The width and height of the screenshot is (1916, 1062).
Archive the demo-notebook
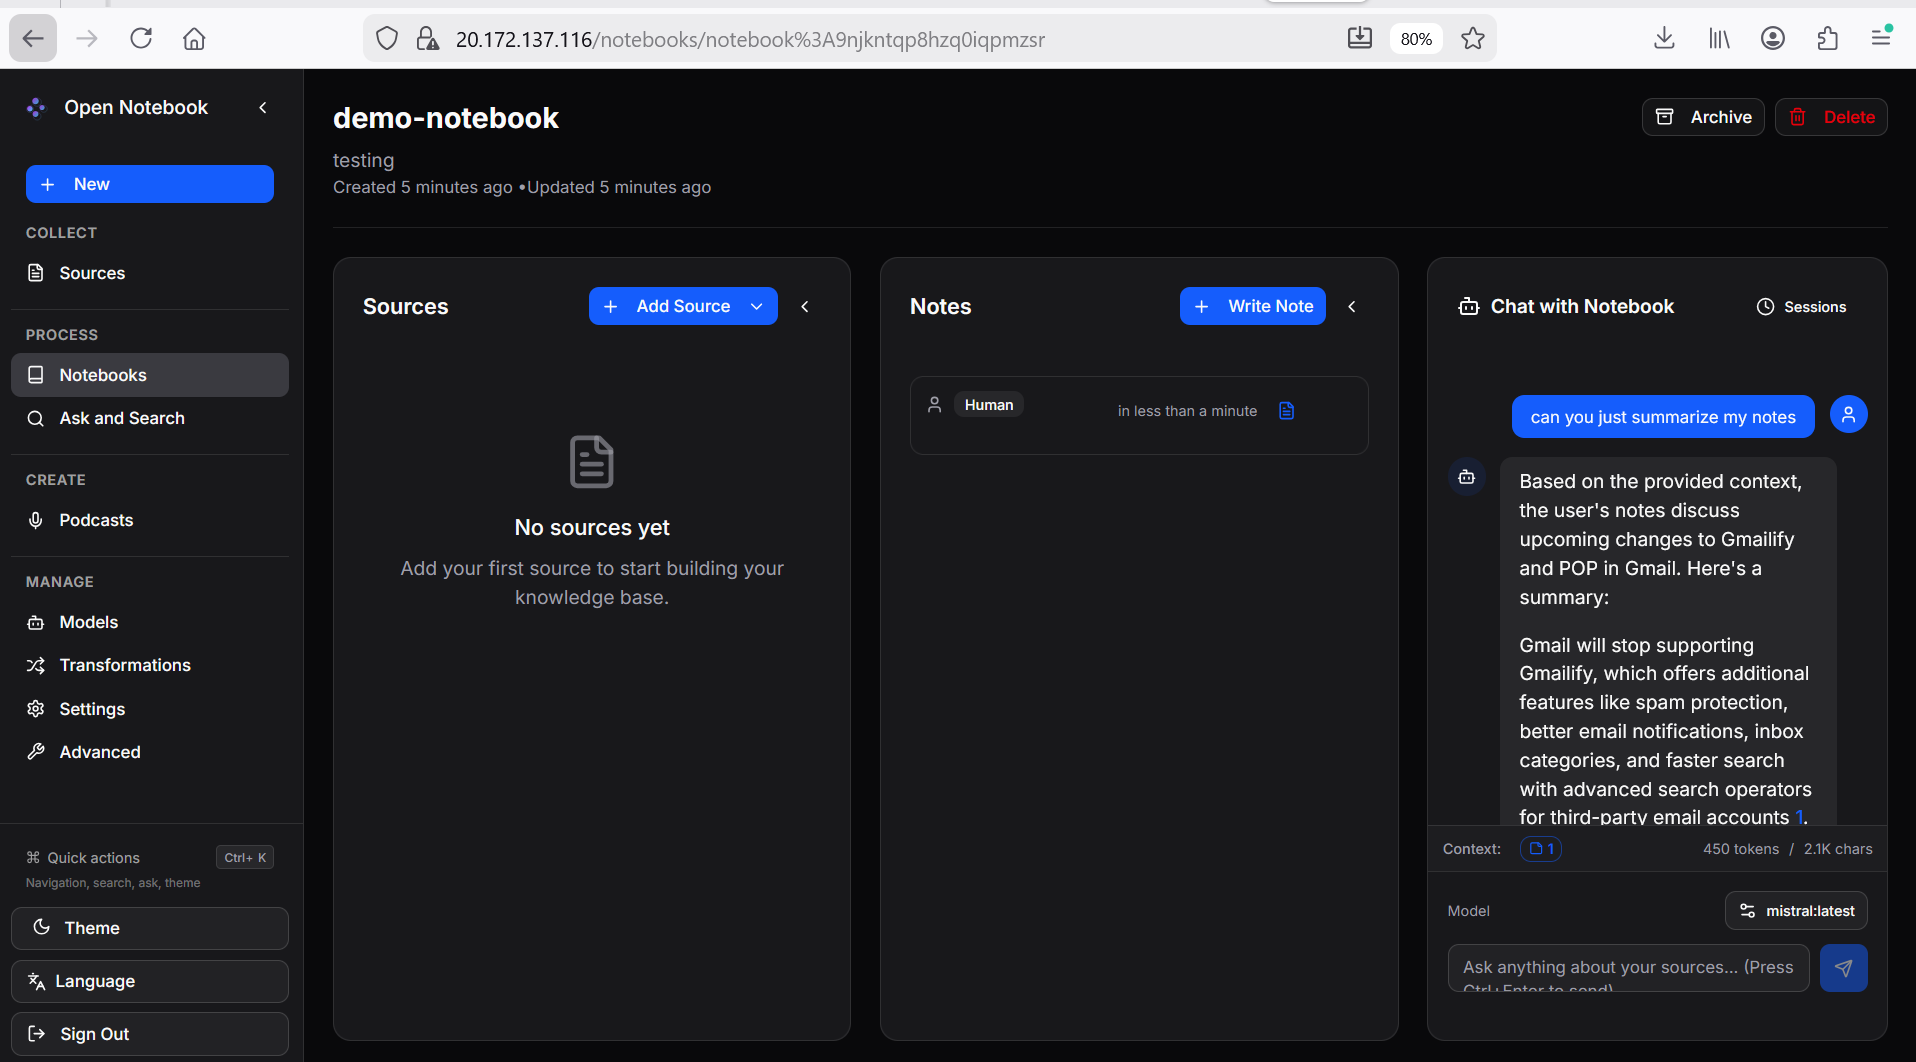tap(1703, 117)
